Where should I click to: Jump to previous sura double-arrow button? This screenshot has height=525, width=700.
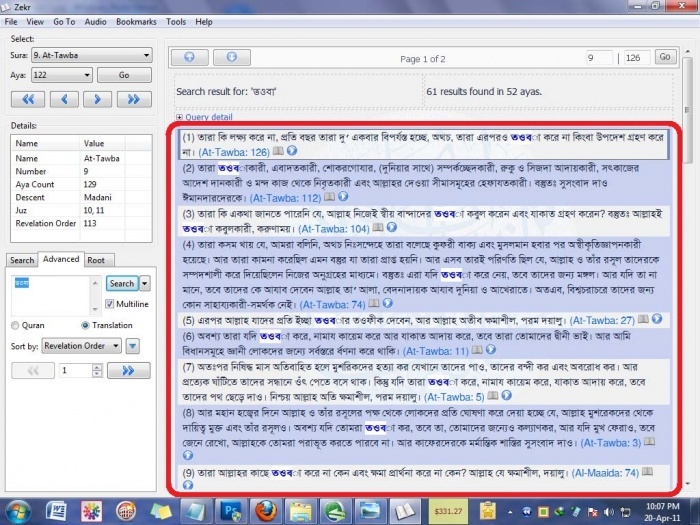point(28,98)
